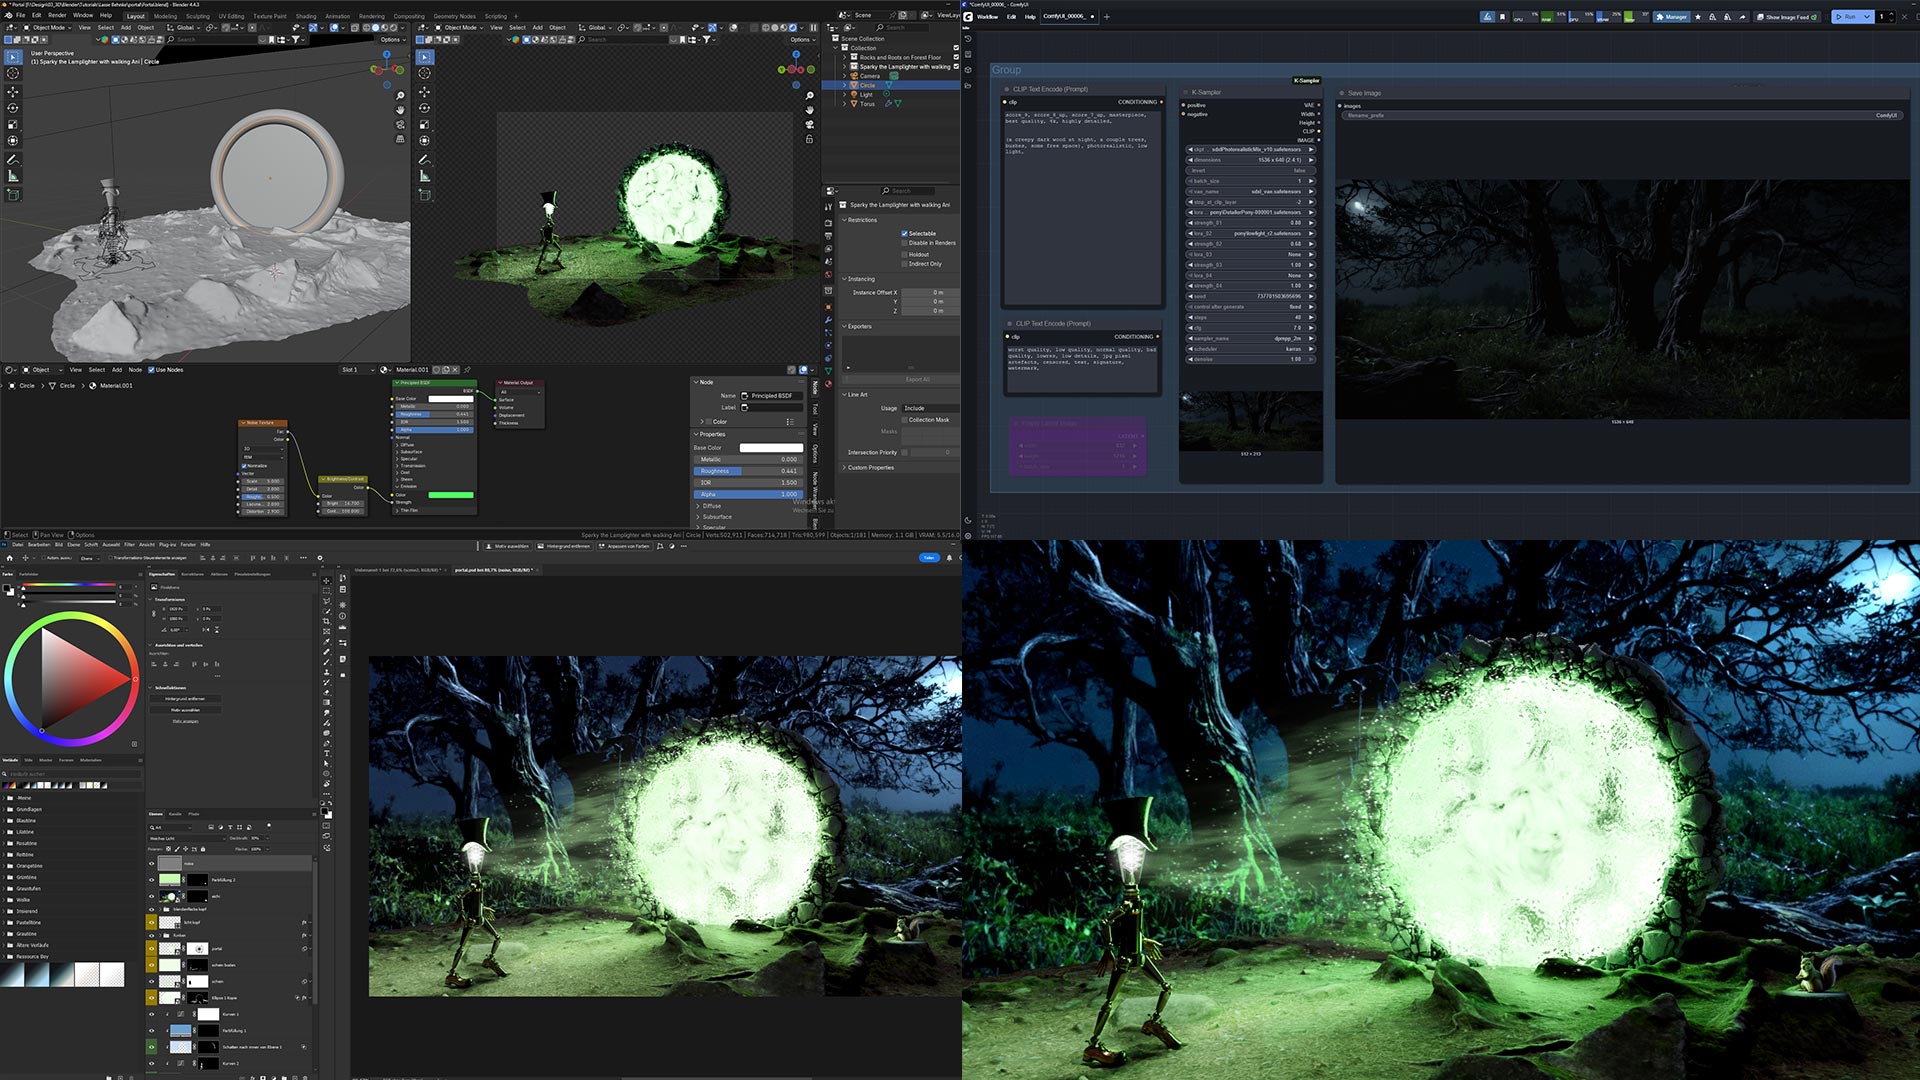
Task: Hide the Farbfüllung 2 layer in Photoshop
Action: point(152,880)
